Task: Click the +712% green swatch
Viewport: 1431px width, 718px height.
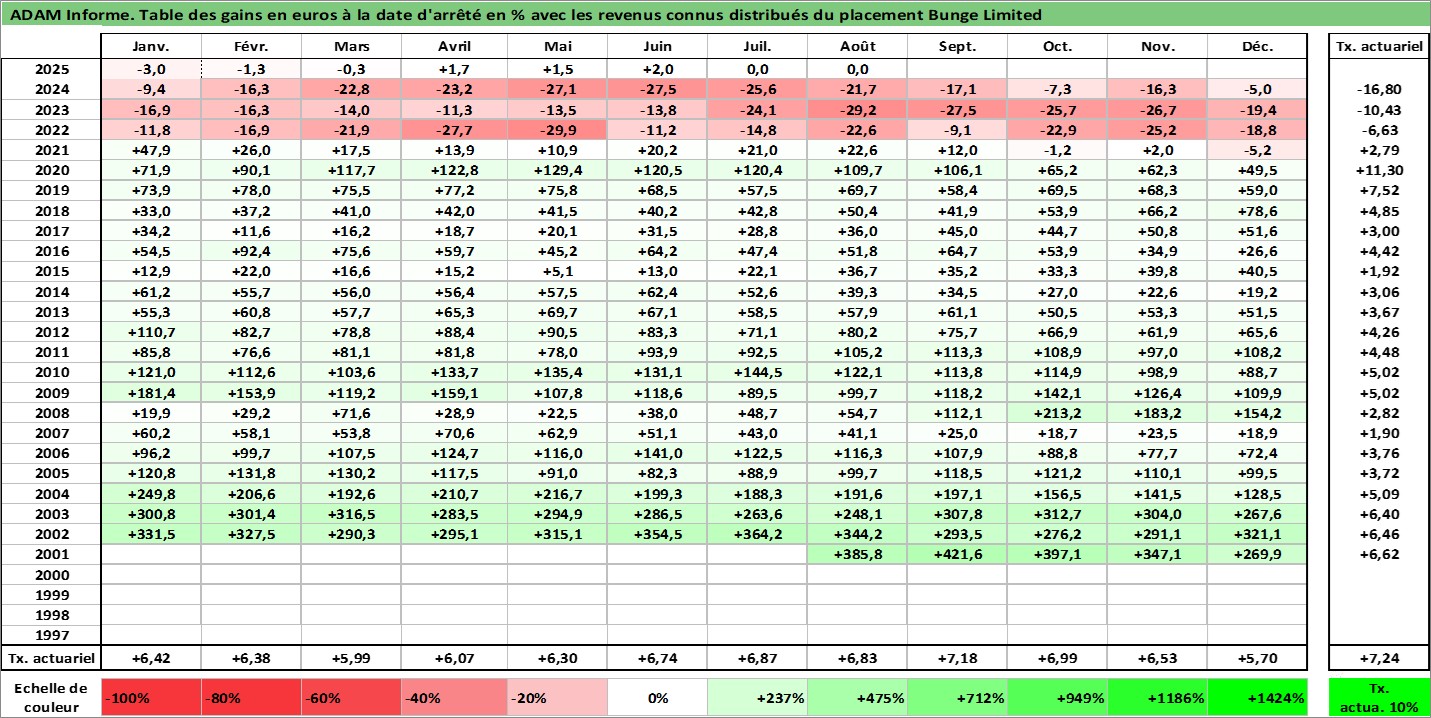Action: click(957, 698)
